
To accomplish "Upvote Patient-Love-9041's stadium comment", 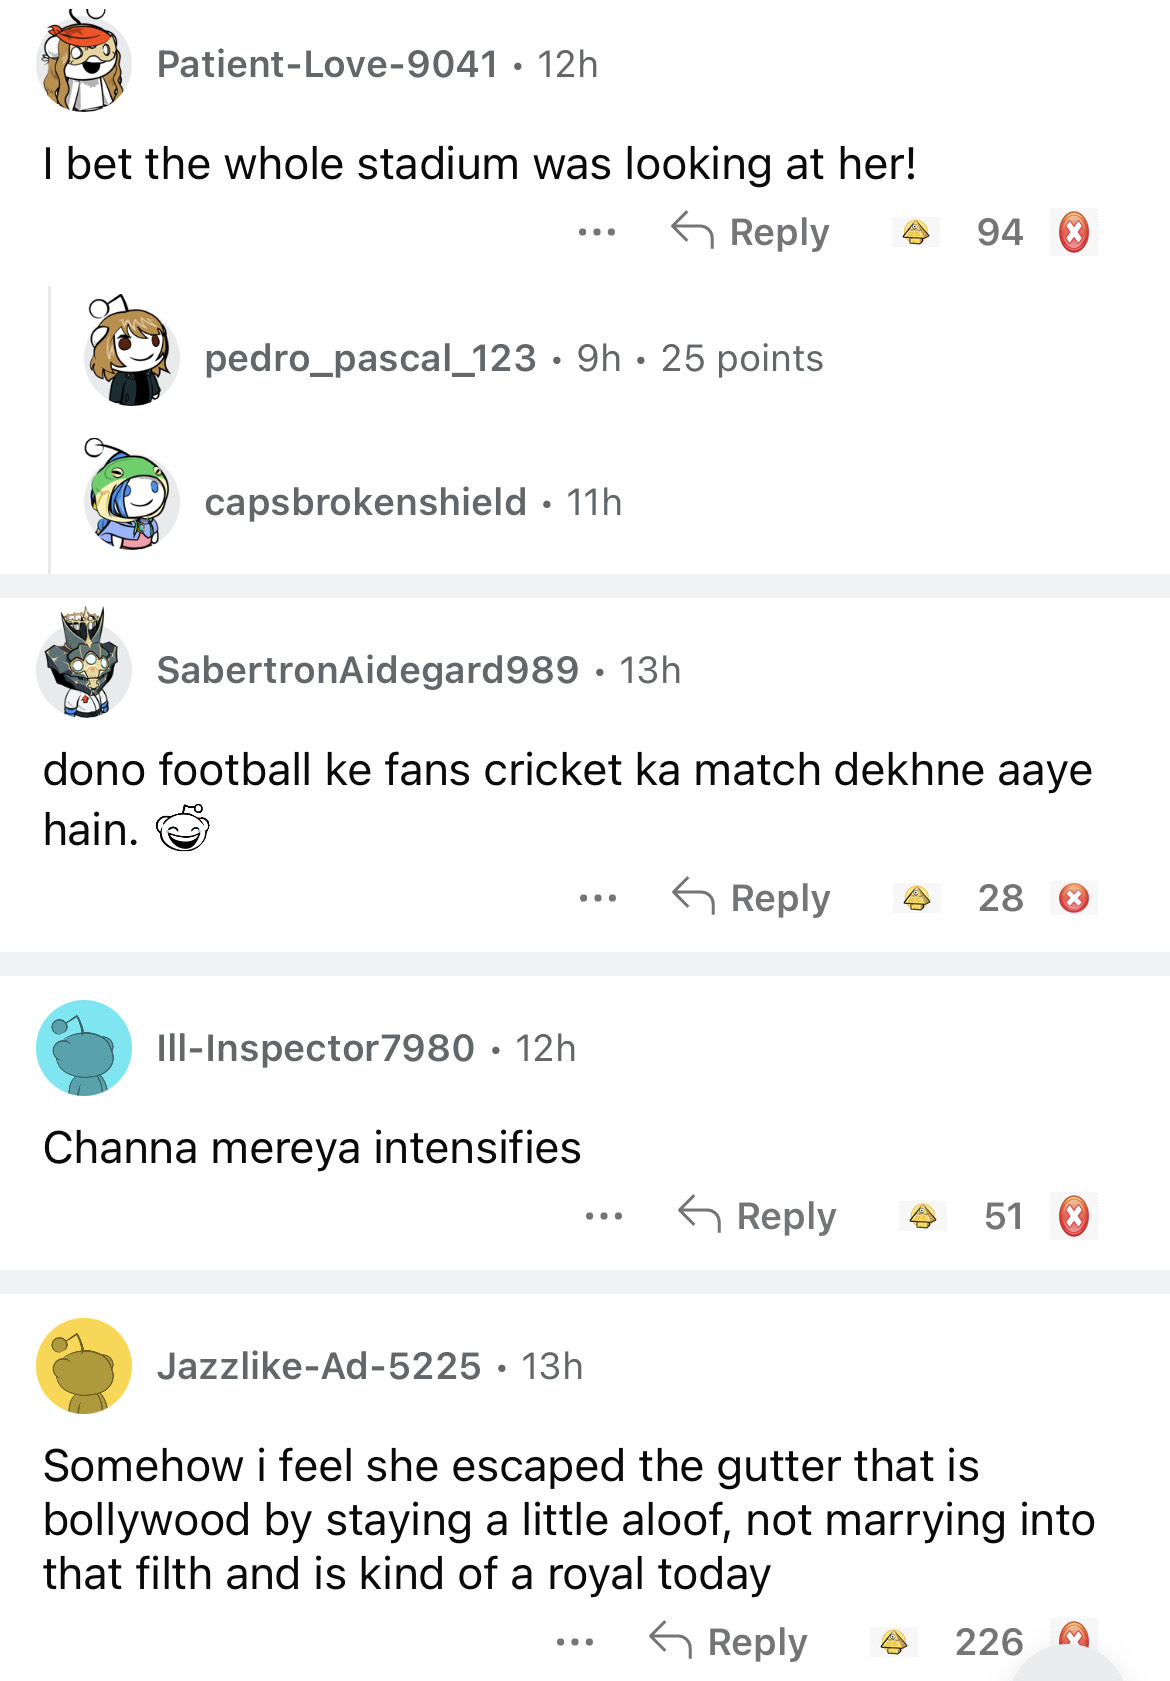I will click(x=916, y=233).
